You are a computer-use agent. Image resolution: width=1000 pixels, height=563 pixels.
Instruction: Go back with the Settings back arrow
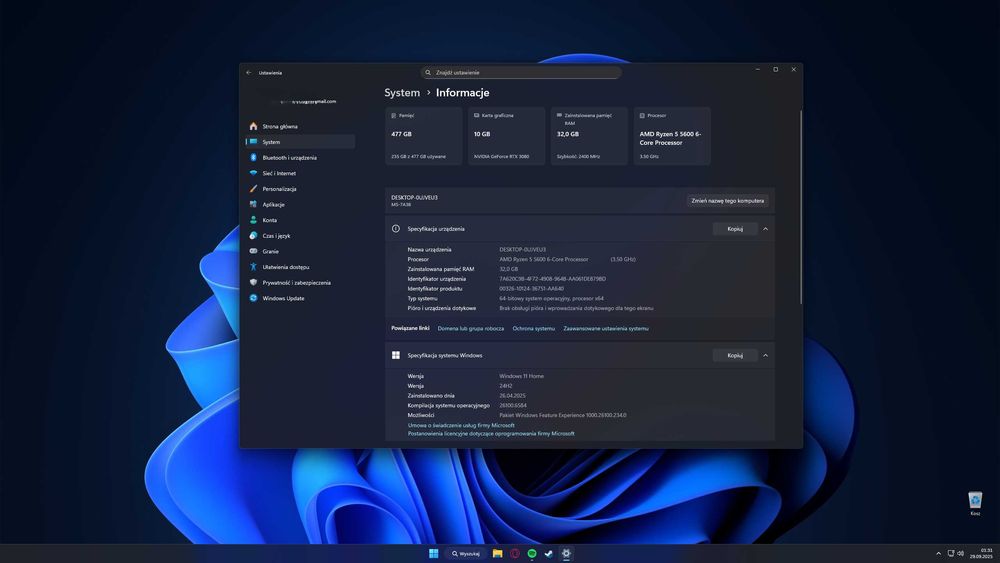(x=249, y=73)
